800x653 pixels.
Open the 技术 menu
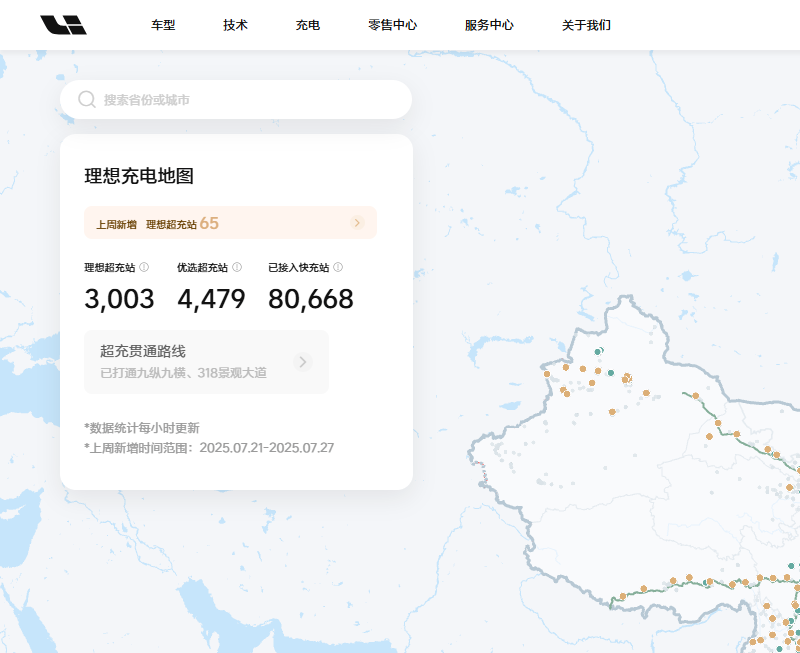pyautogui.click(x=236, y=25)
